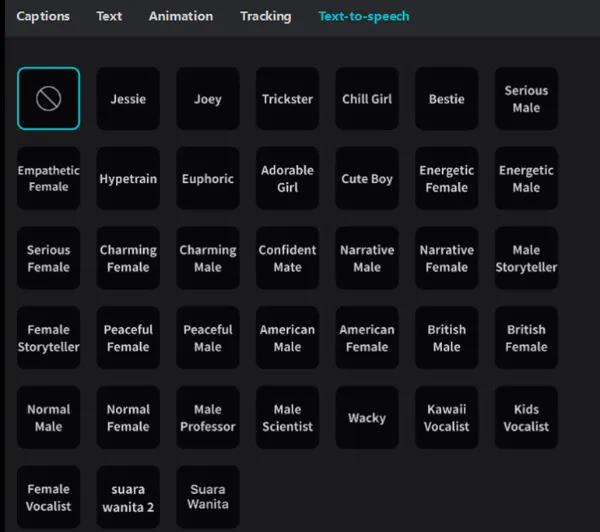Apply the Kids Vocalist voice

click(526, 417)
